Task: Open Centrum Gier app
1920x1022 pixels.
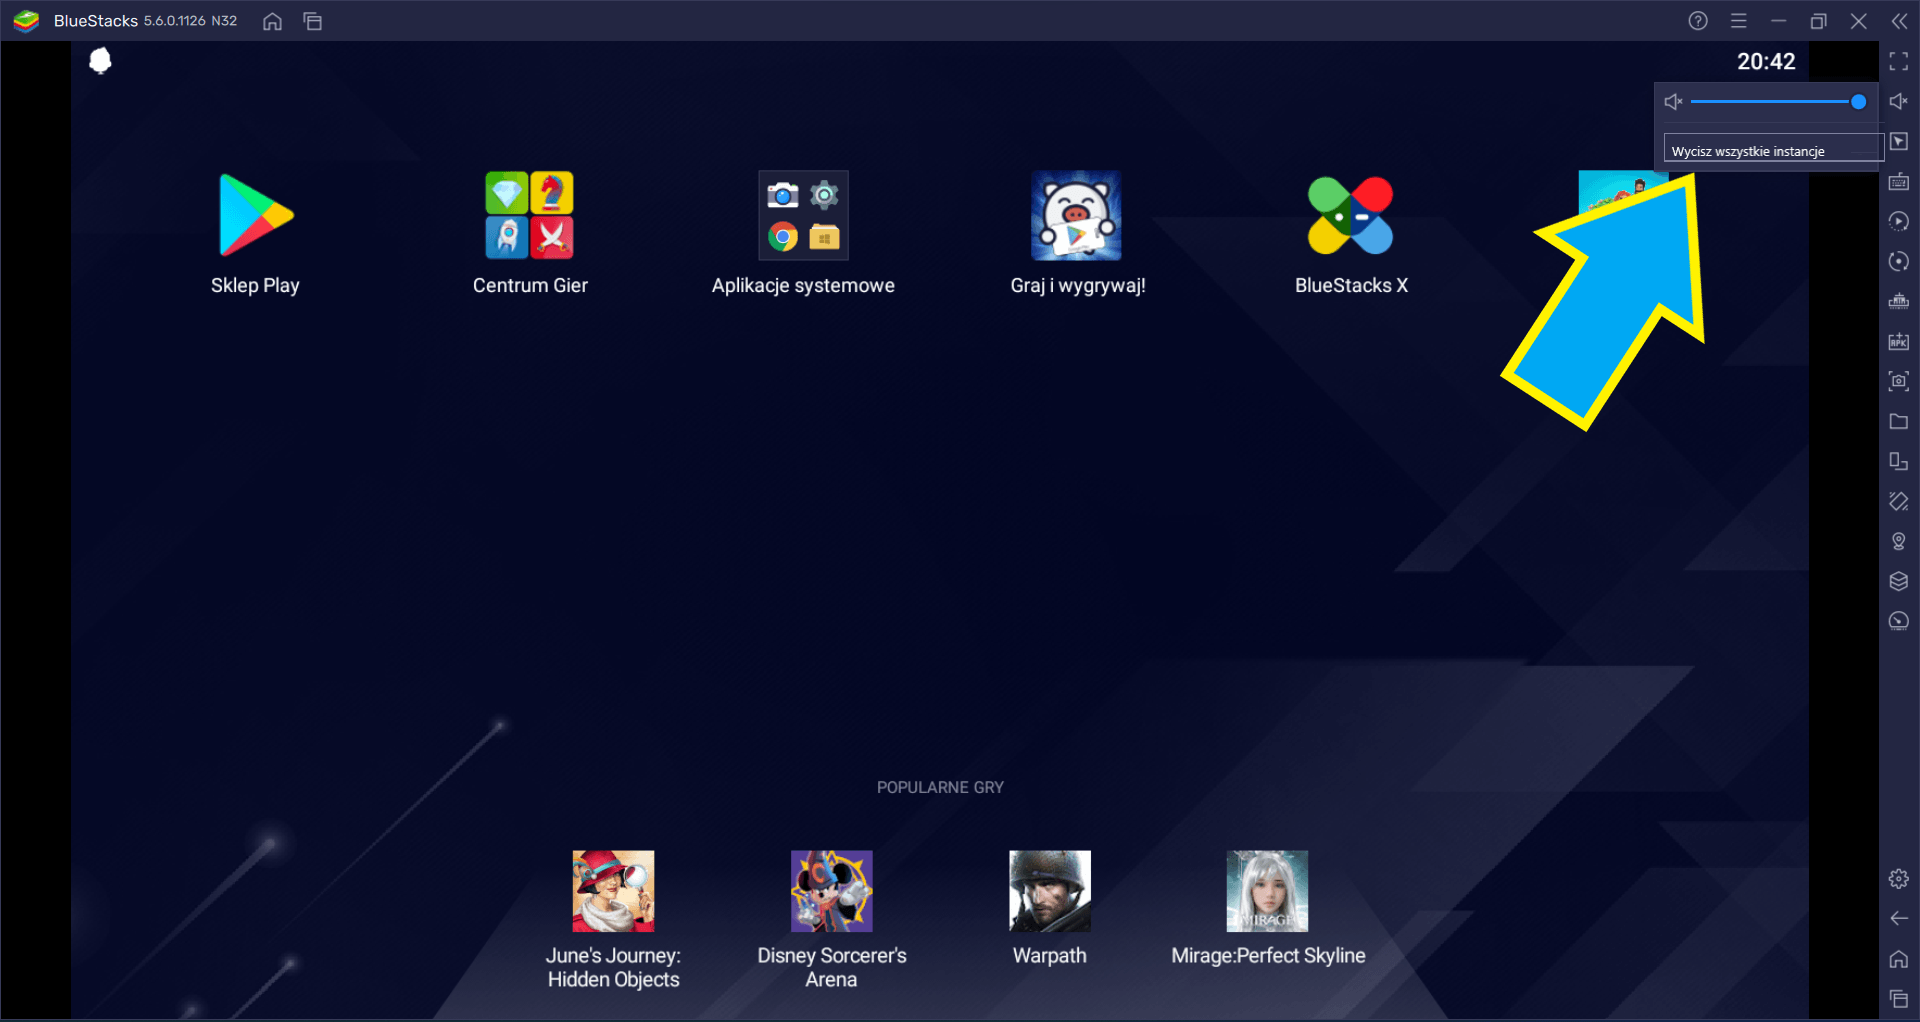Action: 530,215
